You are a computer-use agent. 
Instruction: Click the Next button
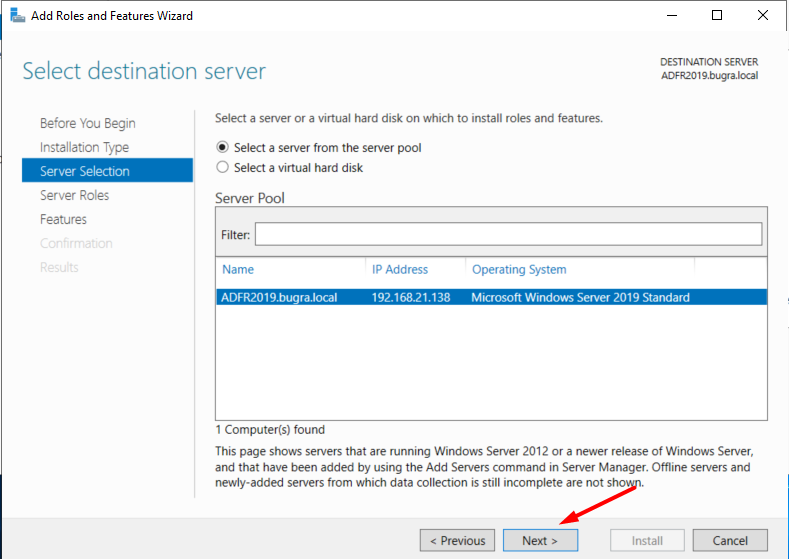point(540,540)
